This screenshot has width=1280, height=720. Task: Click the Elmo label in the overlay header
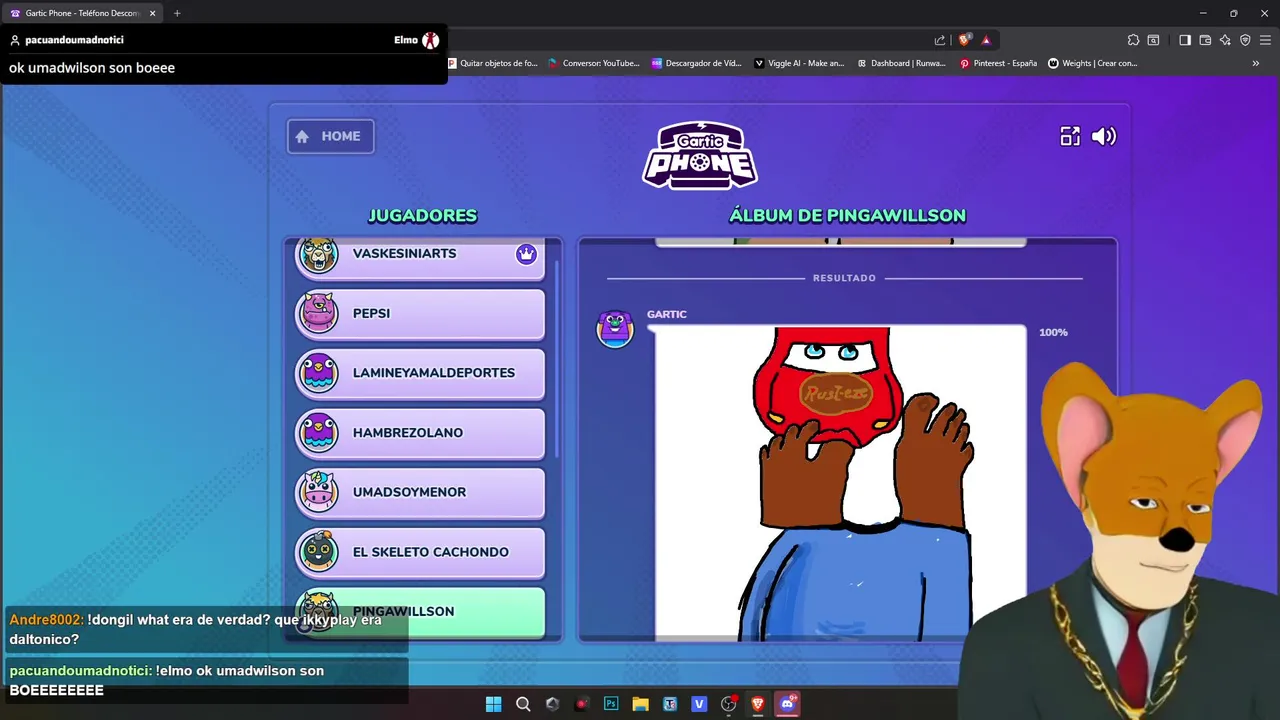(x=406, y=40)
